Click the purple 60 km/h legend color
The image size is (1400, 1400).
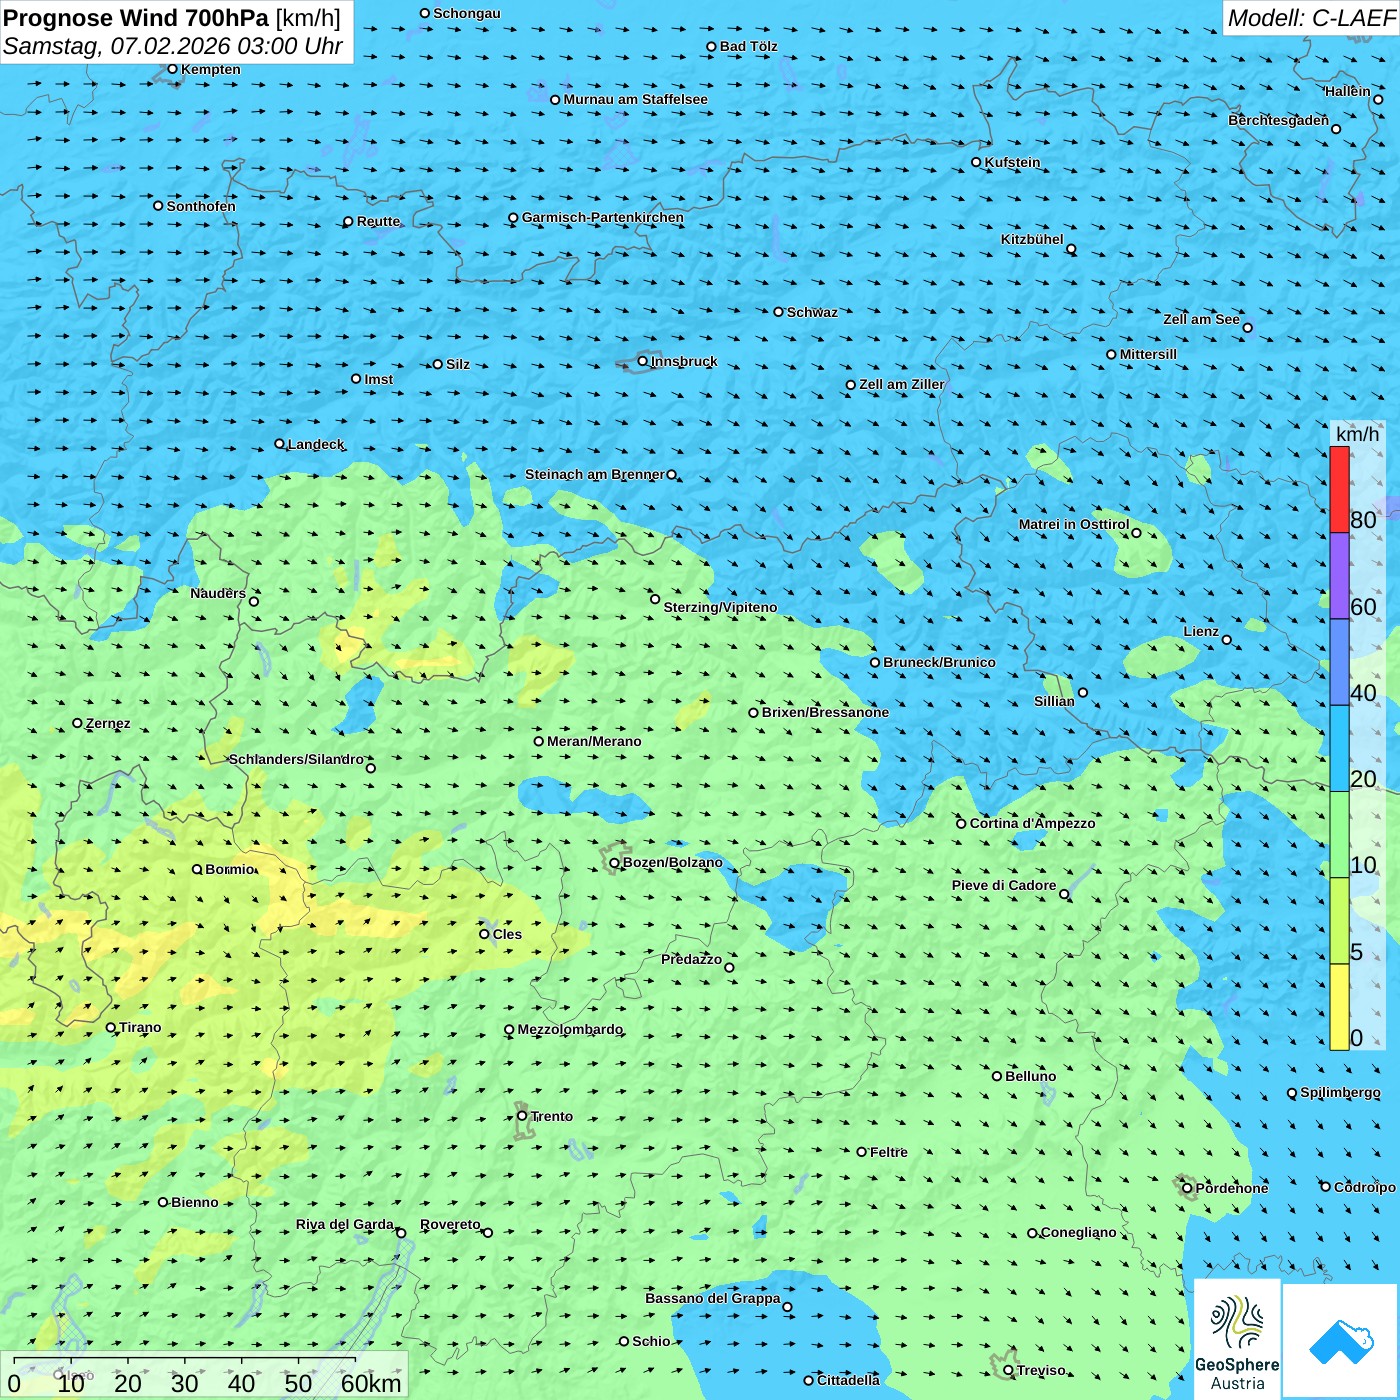[x=1339, y=576]
